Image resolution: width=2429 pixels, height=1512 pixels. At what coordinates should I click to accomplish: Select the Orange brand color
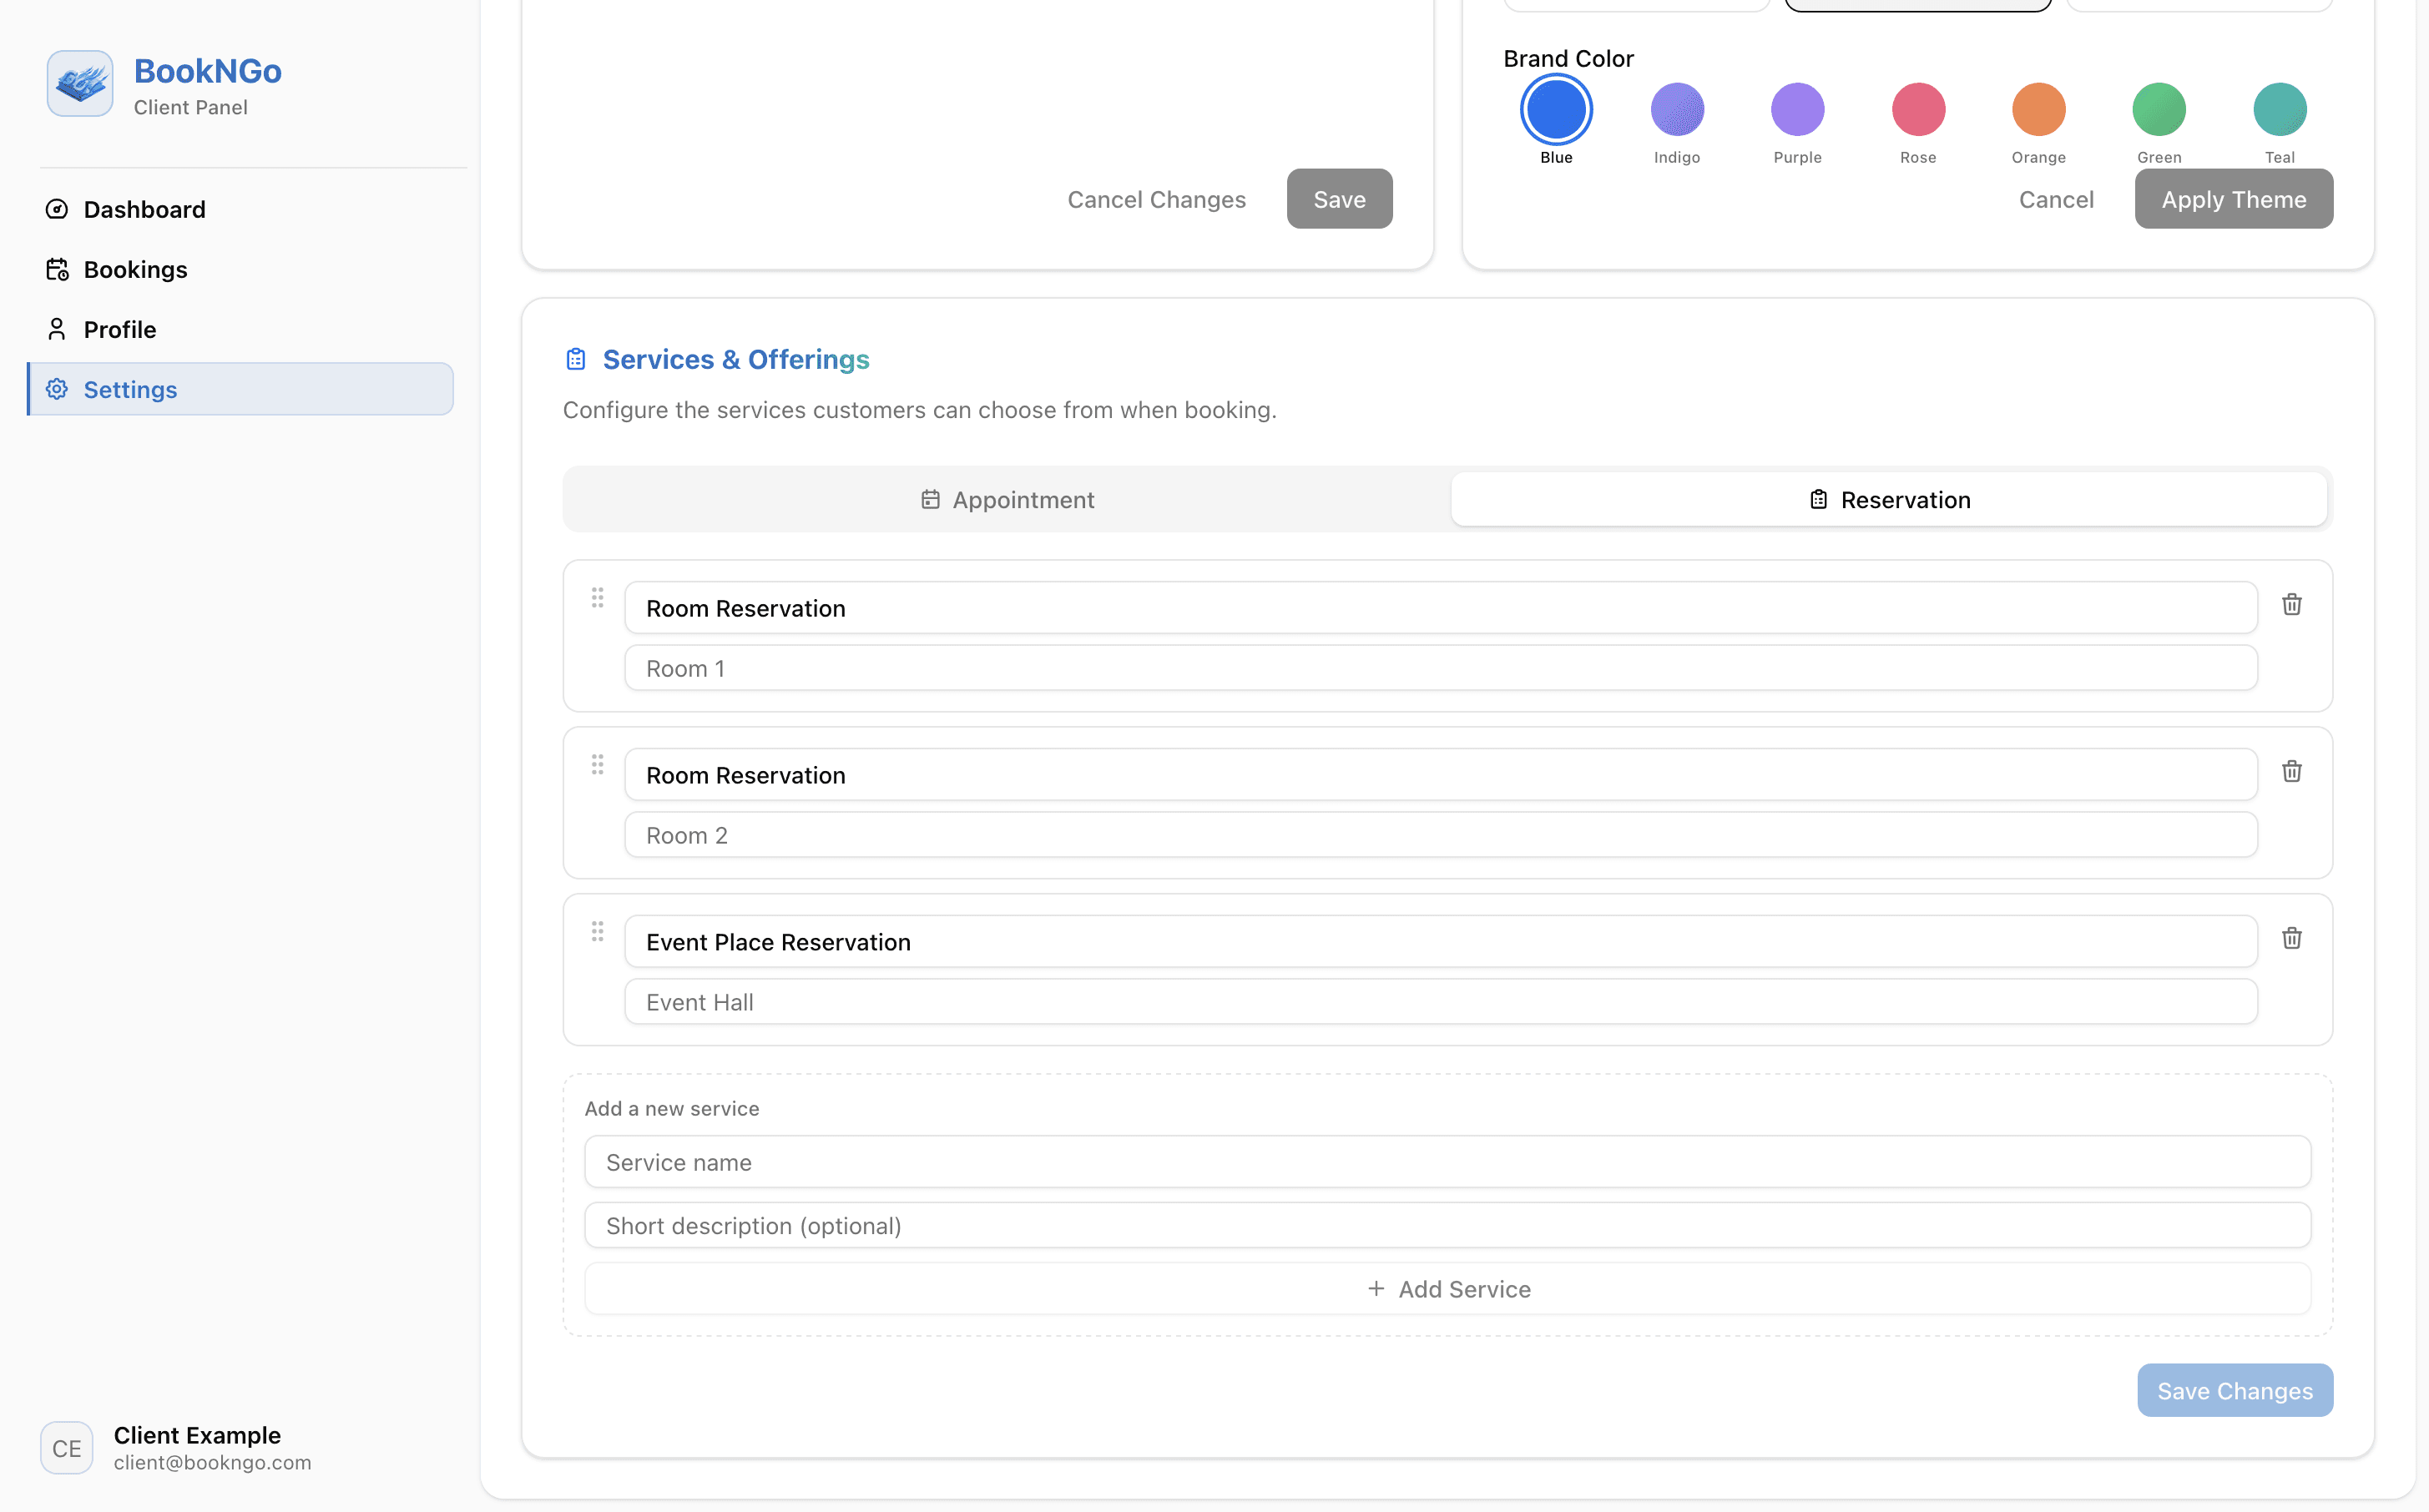pos(2038,109)
